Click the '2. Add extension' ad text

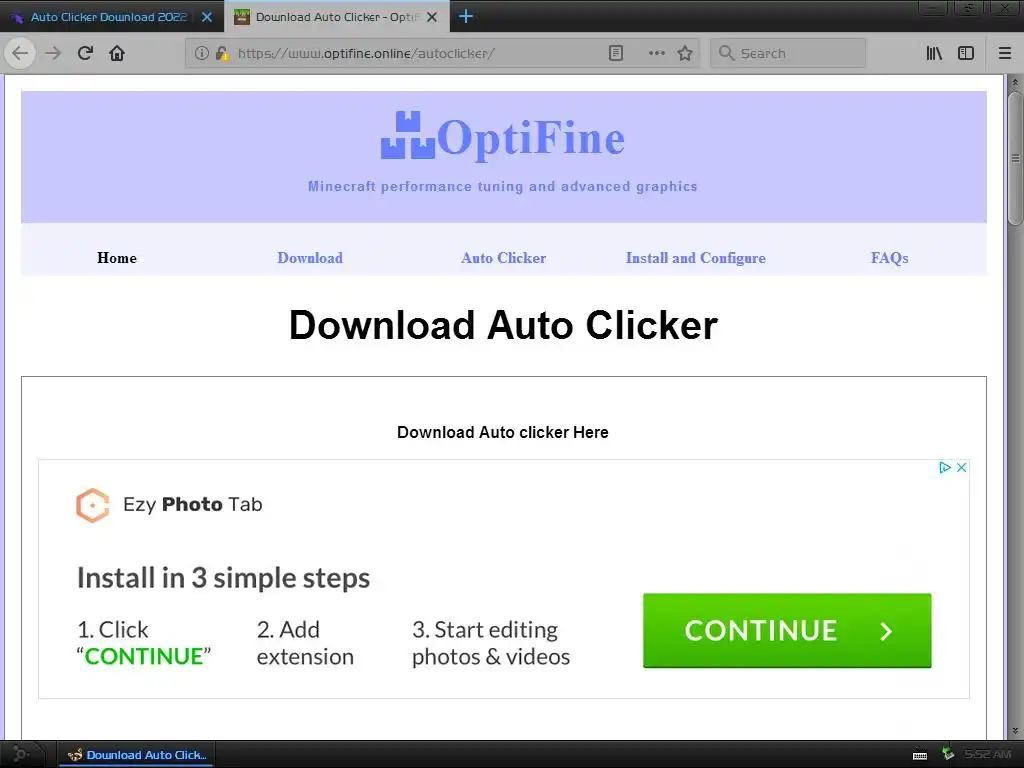pyautogui.click(x=305, y=643)
